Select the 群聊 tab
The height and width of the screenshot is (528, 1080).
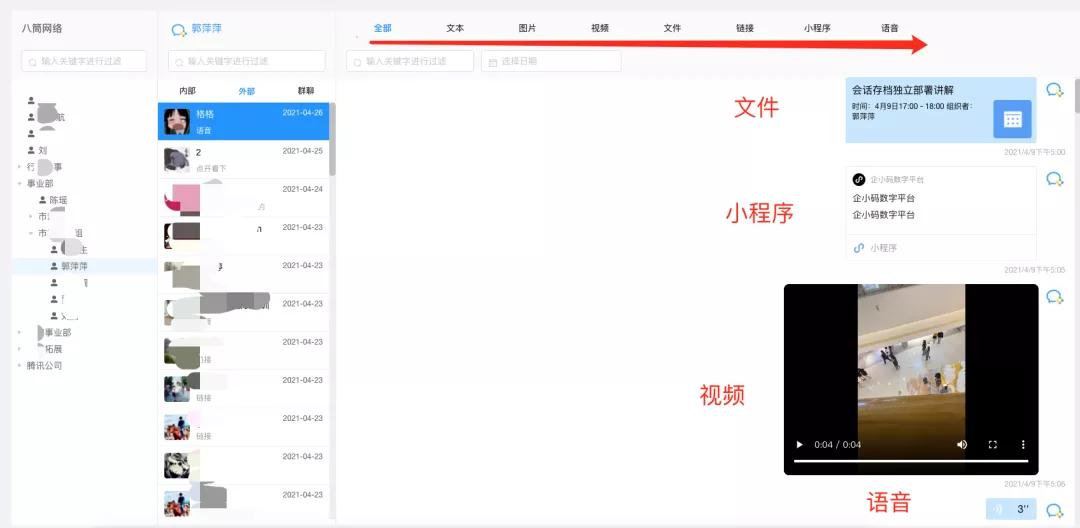(306, 91)
